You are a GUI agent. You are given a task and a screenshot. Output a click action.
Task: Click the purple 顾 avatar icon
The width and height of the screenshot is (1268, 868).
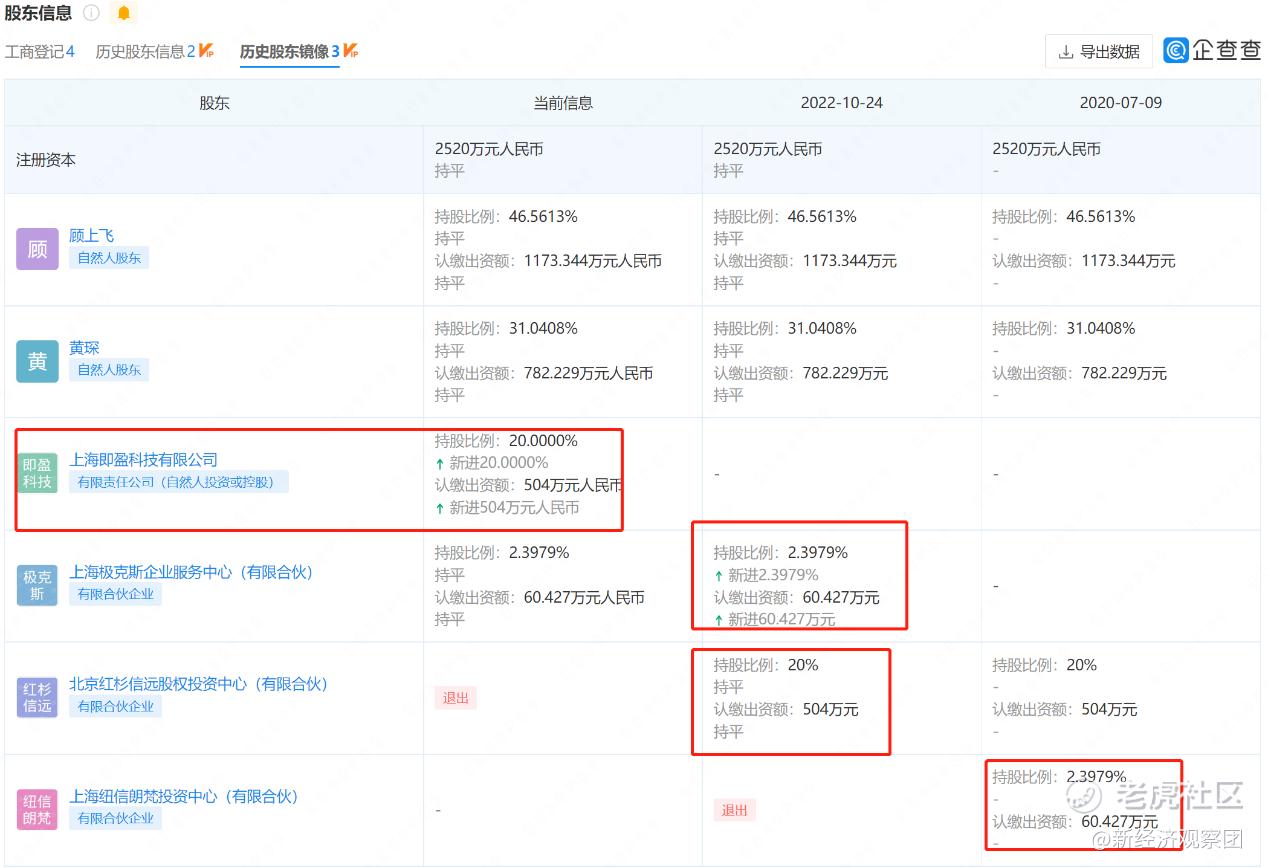37,249
